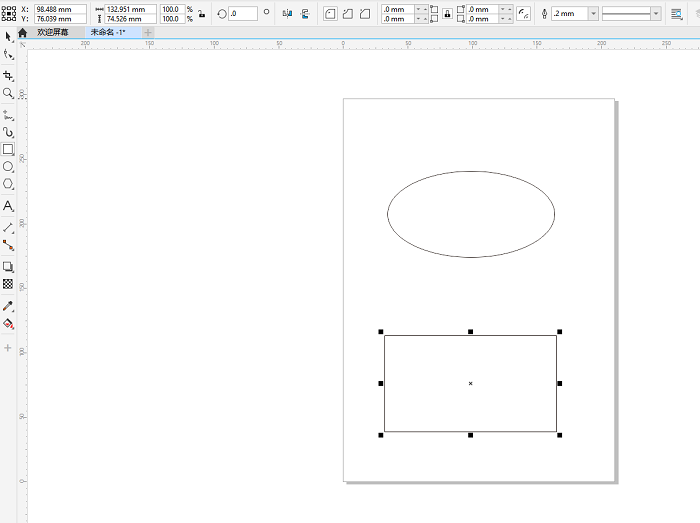This screenshot has height=523, width=700.
Task: Activate the Zoom magnifier tool
Action: (8, 93)
